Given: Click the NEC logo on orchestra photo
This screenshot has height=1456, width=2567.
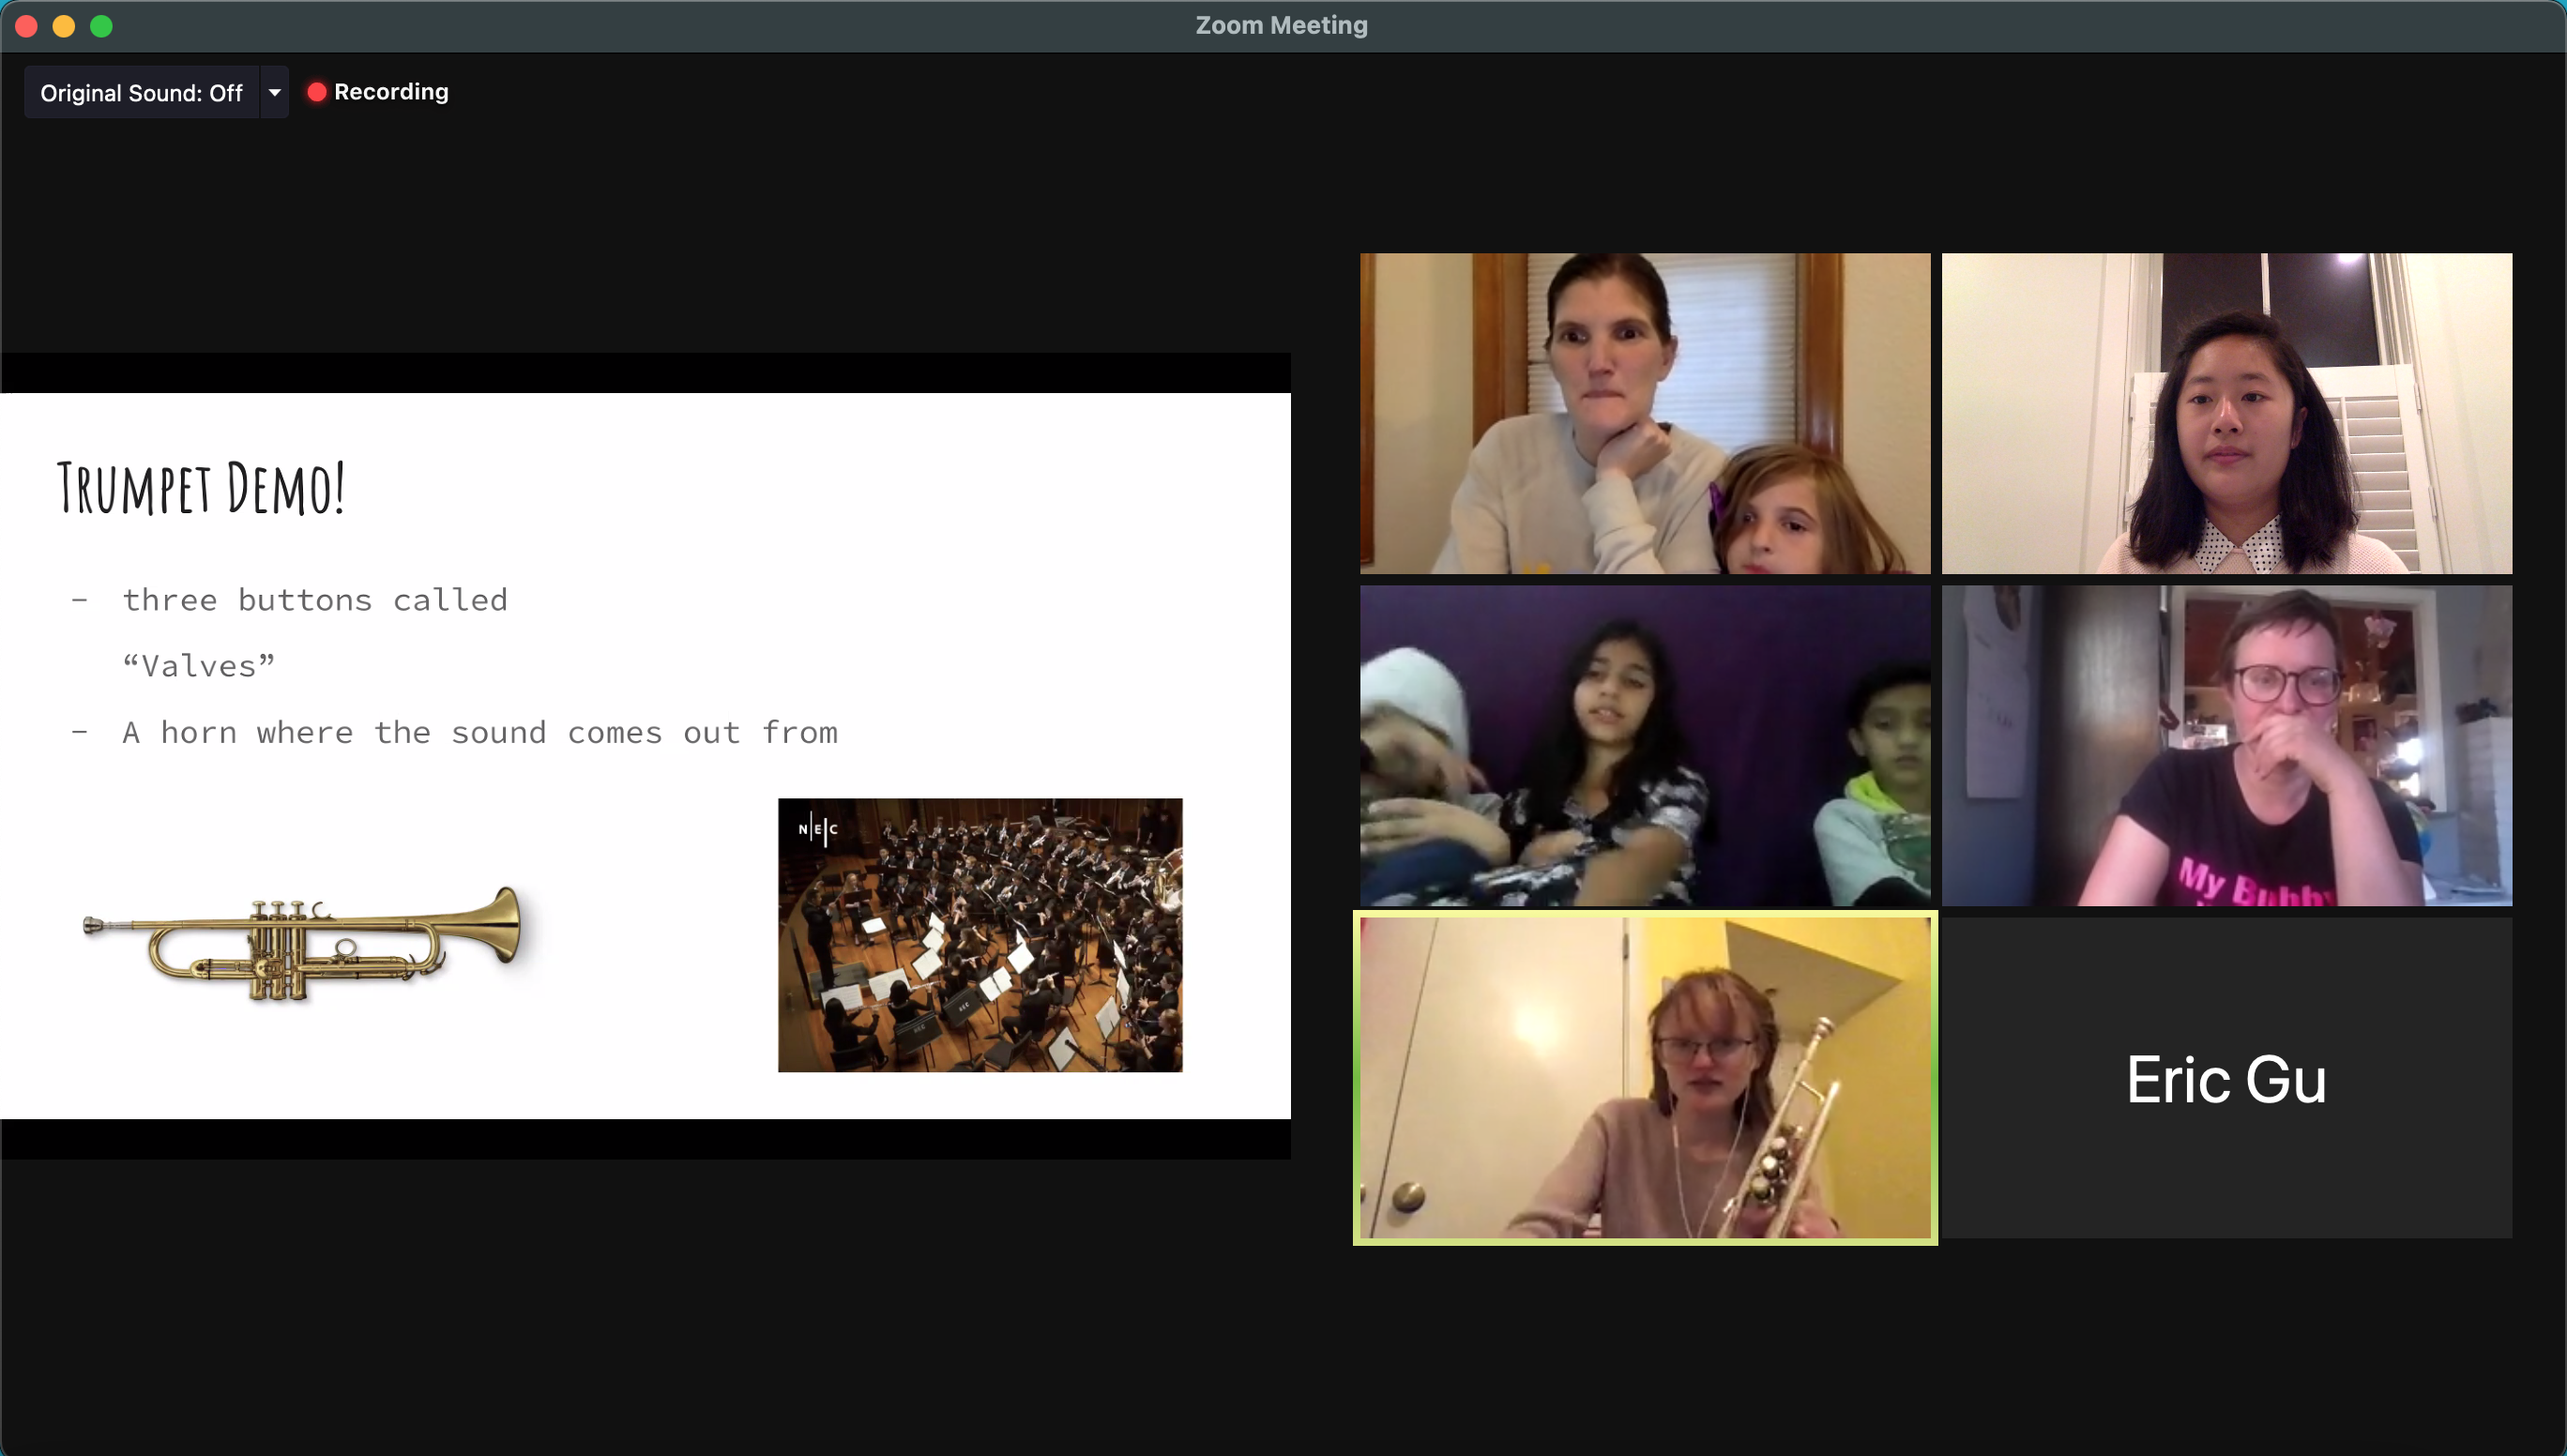Looking at the screenshot, I should pyautogui.click(x=818, y=829).
